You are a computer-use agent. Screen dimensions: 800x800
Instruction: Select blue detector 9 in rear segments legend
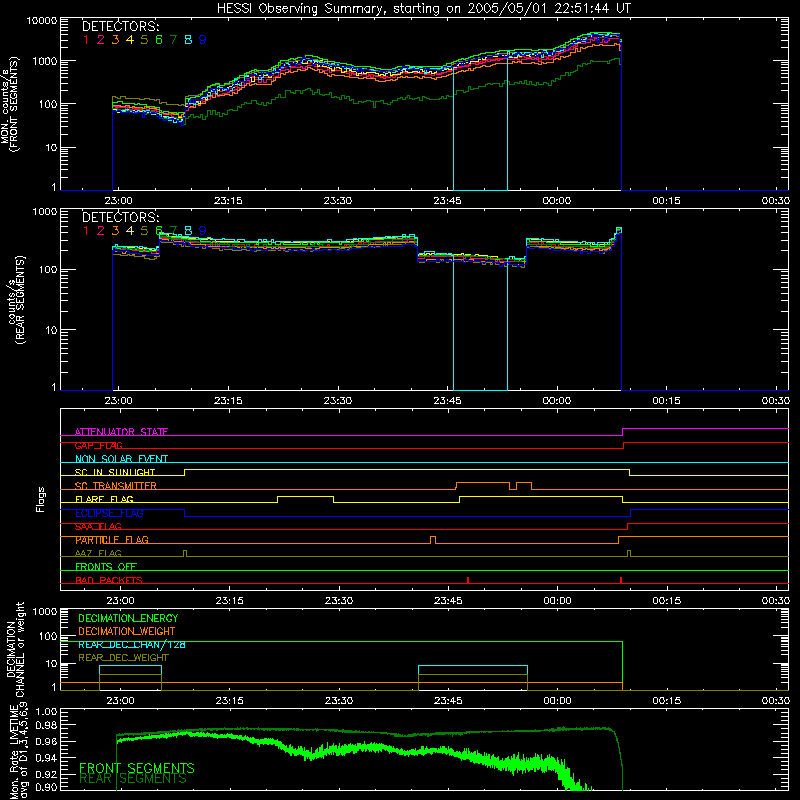point(203,231)
